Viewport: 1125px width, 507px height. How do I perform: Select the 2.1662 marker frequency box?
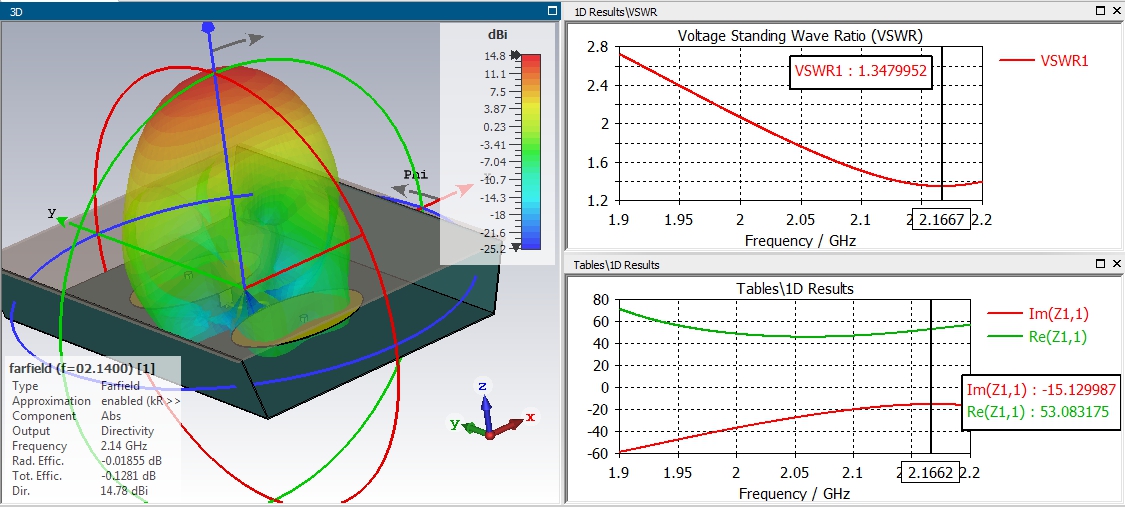point(930,473)
